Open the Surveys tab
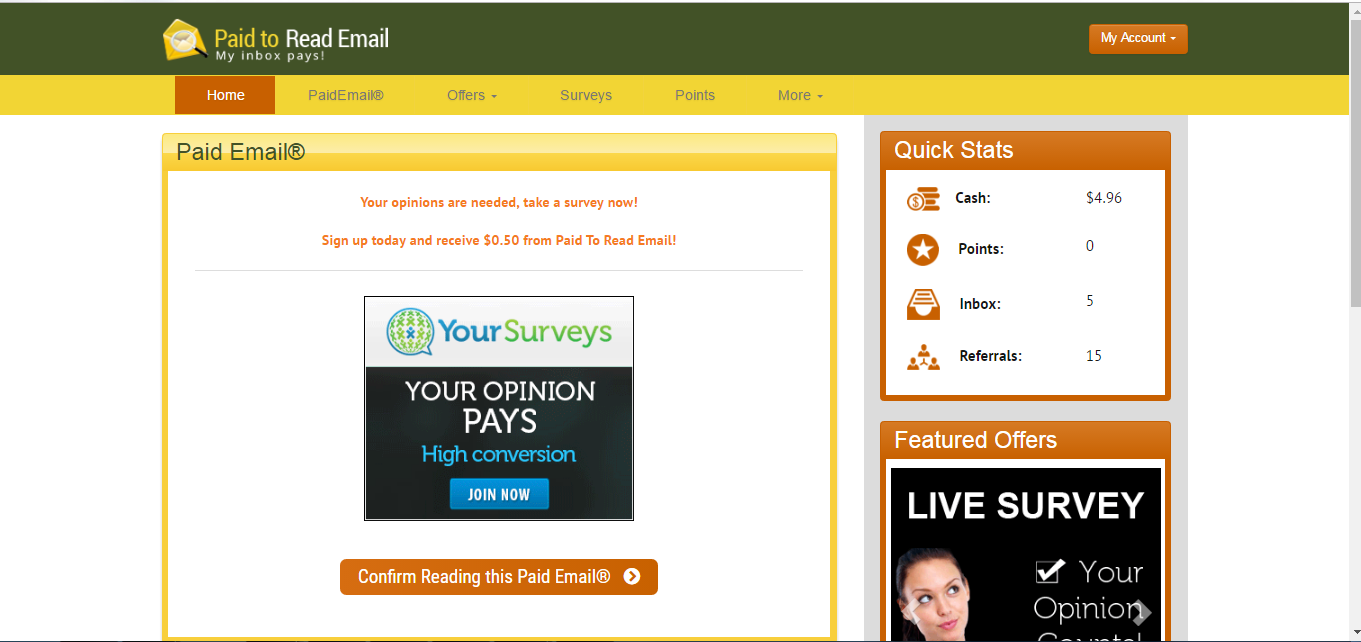Image resolution: width=1361 pixels, height=642 pixels. pyautogui.click(x=586, y=95)
